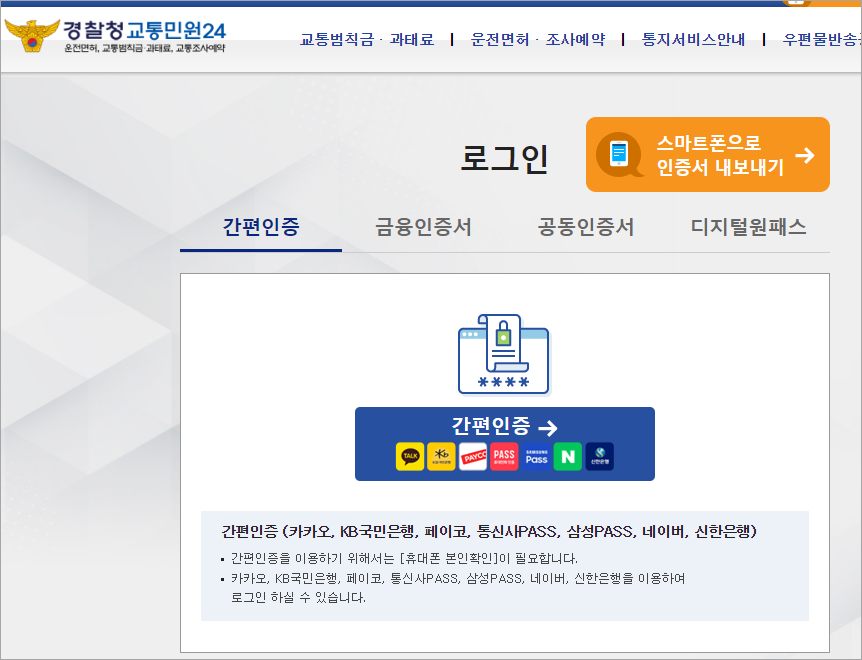Select the KB국민은행 yellow icon
Viewport: 862px width, 660px height.
coord(441,457)
